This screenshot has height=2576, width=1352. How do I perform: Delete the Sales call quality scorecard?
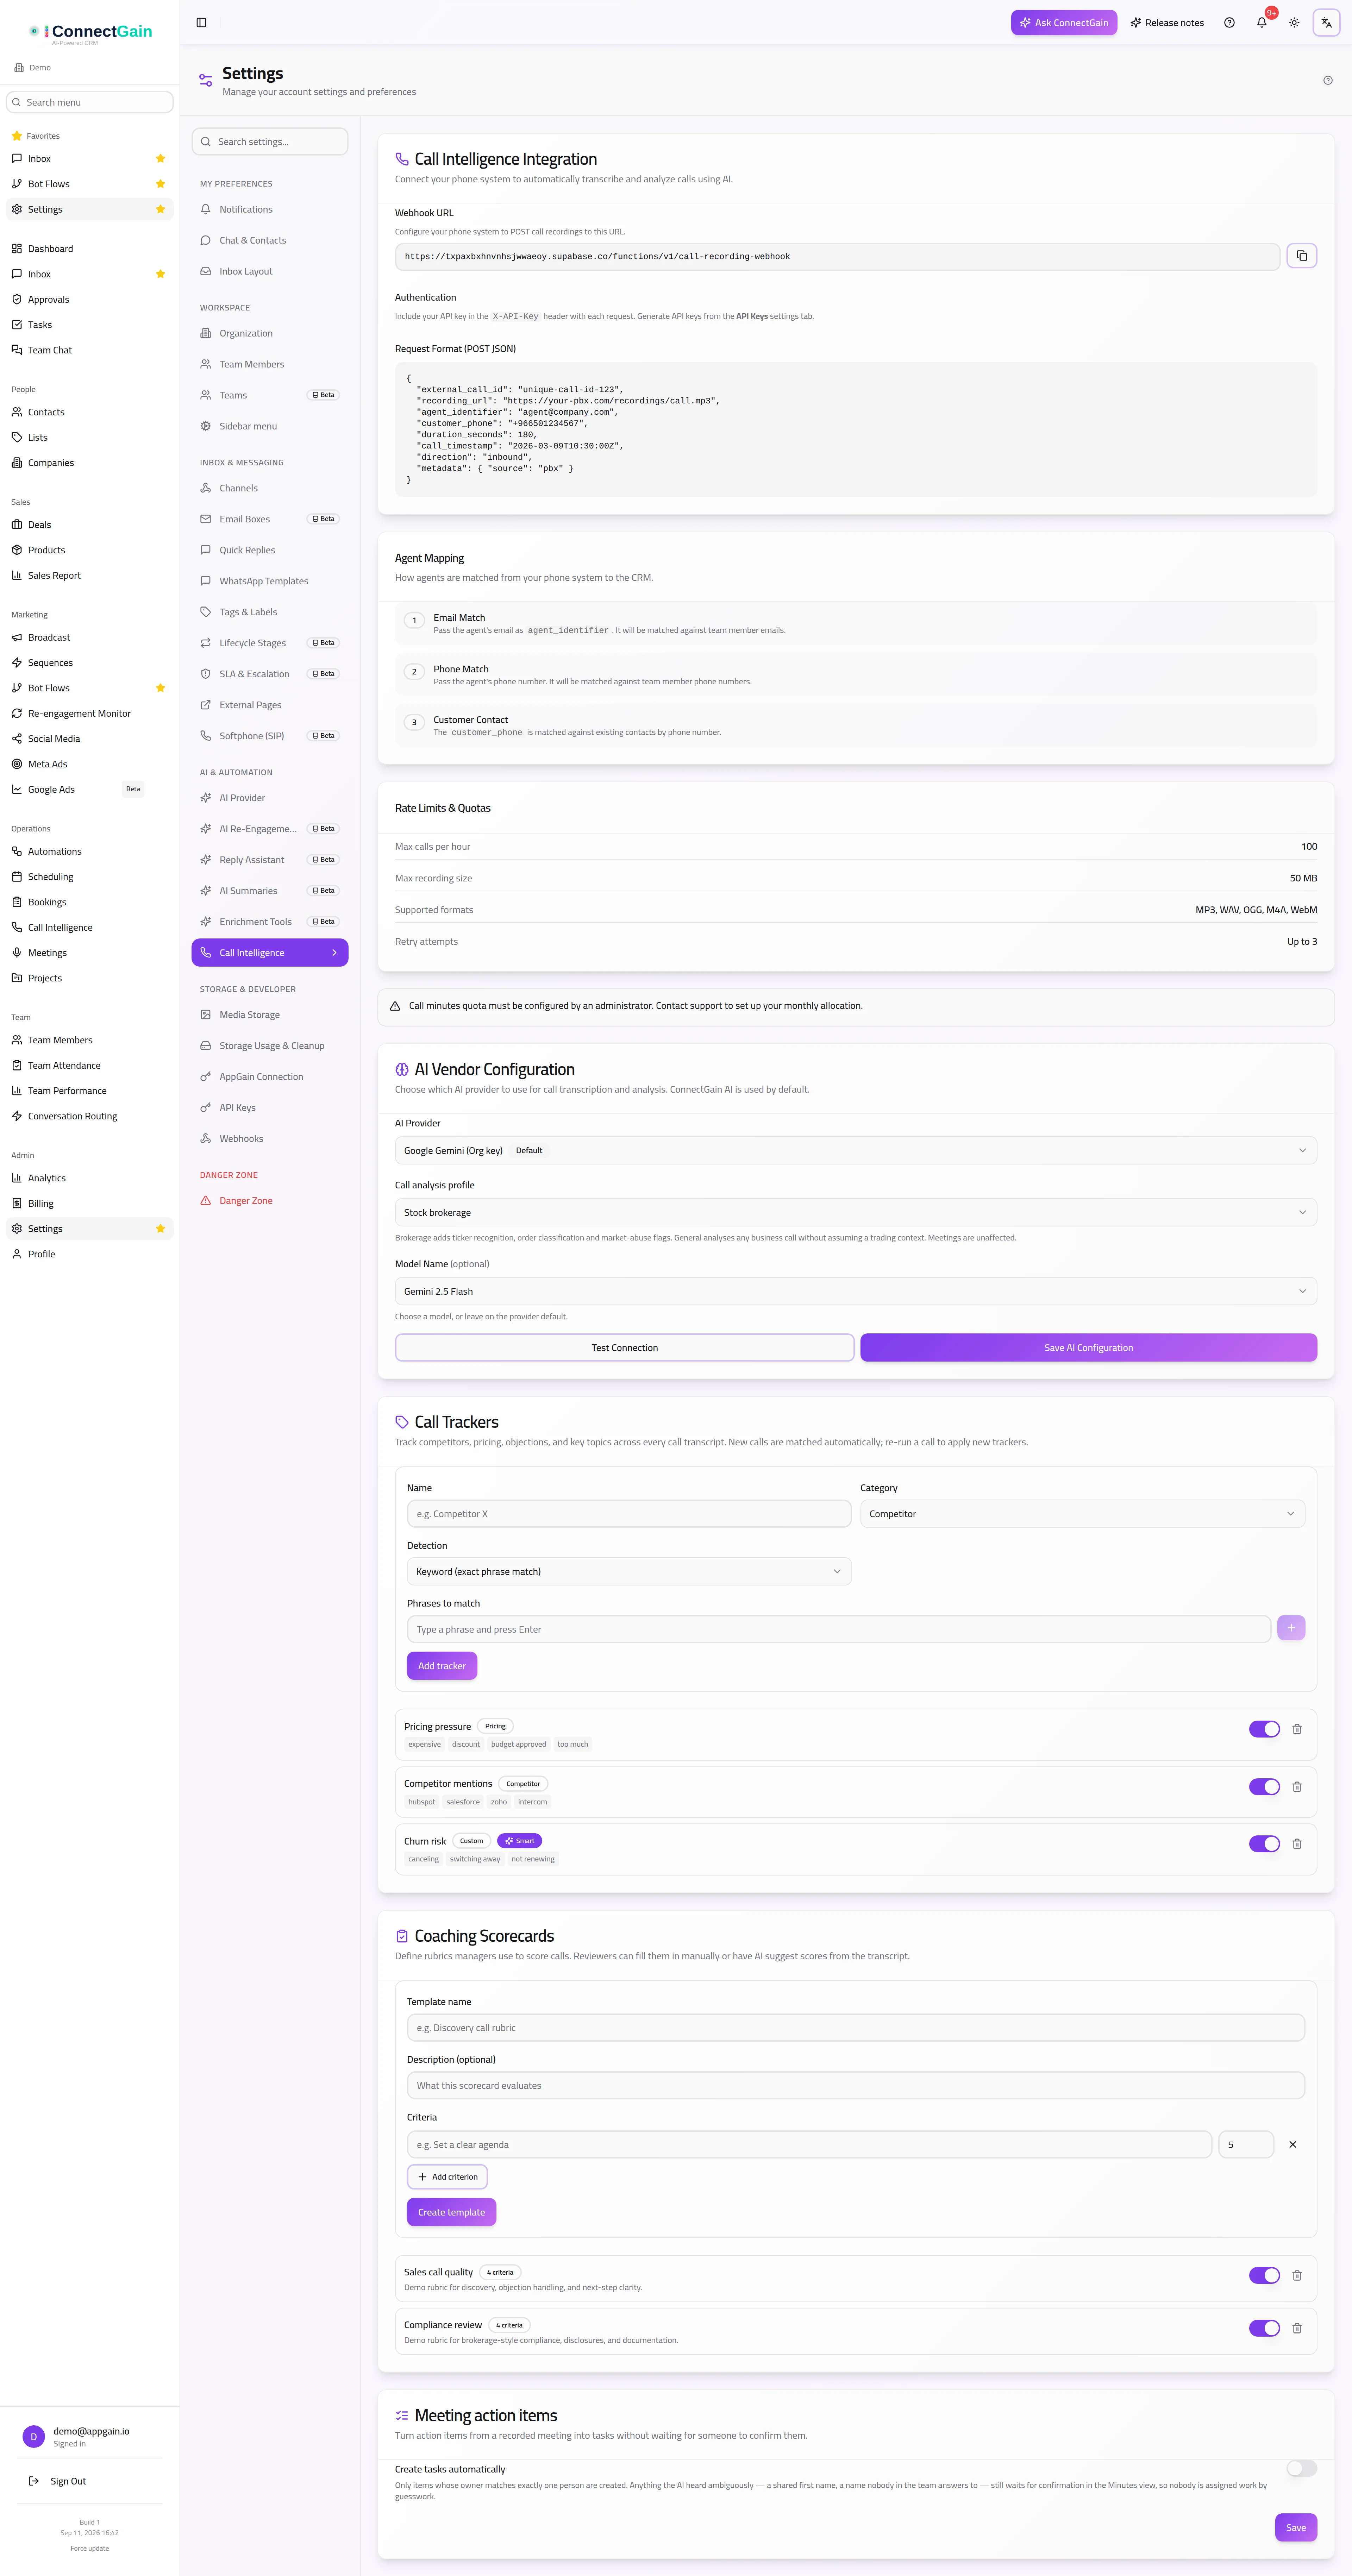click(x=1297, y=2275)
